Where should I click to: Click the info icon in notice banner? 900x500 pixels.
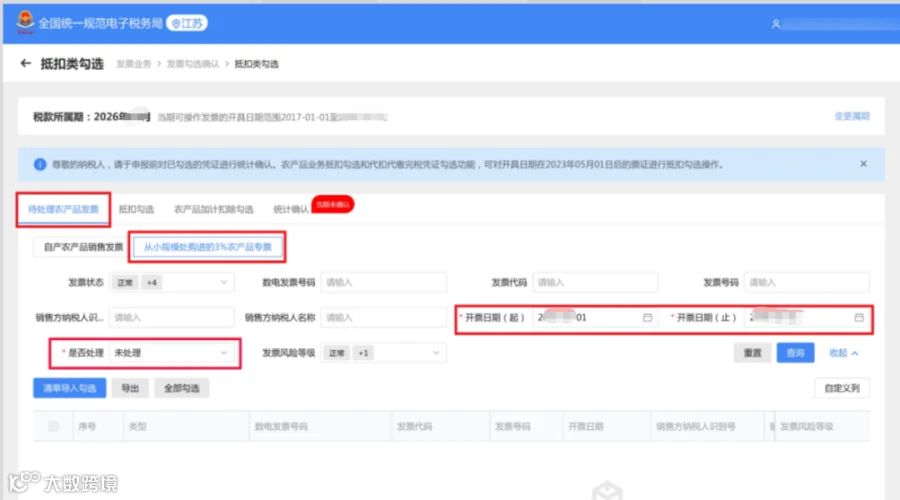(x=40, y=165)
